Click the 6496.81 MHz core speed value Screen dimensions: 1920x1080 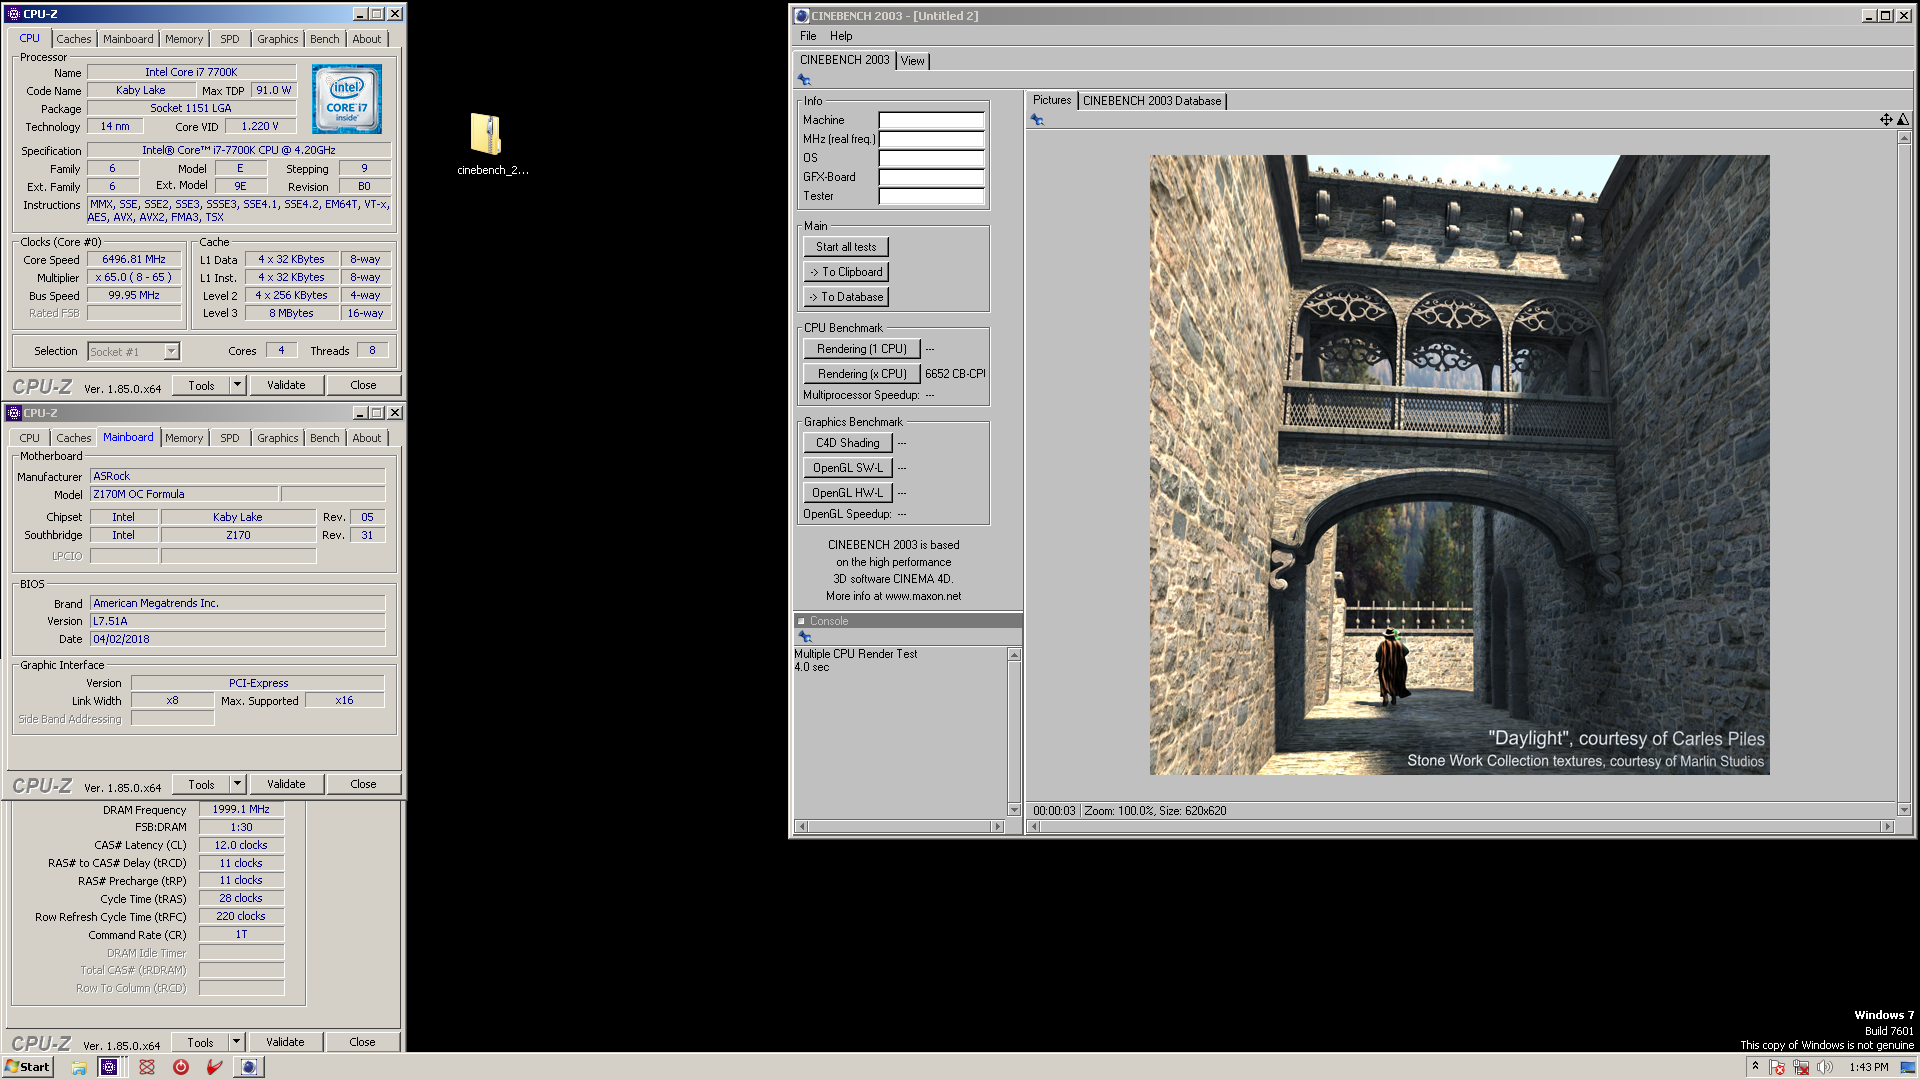(134, 259)
